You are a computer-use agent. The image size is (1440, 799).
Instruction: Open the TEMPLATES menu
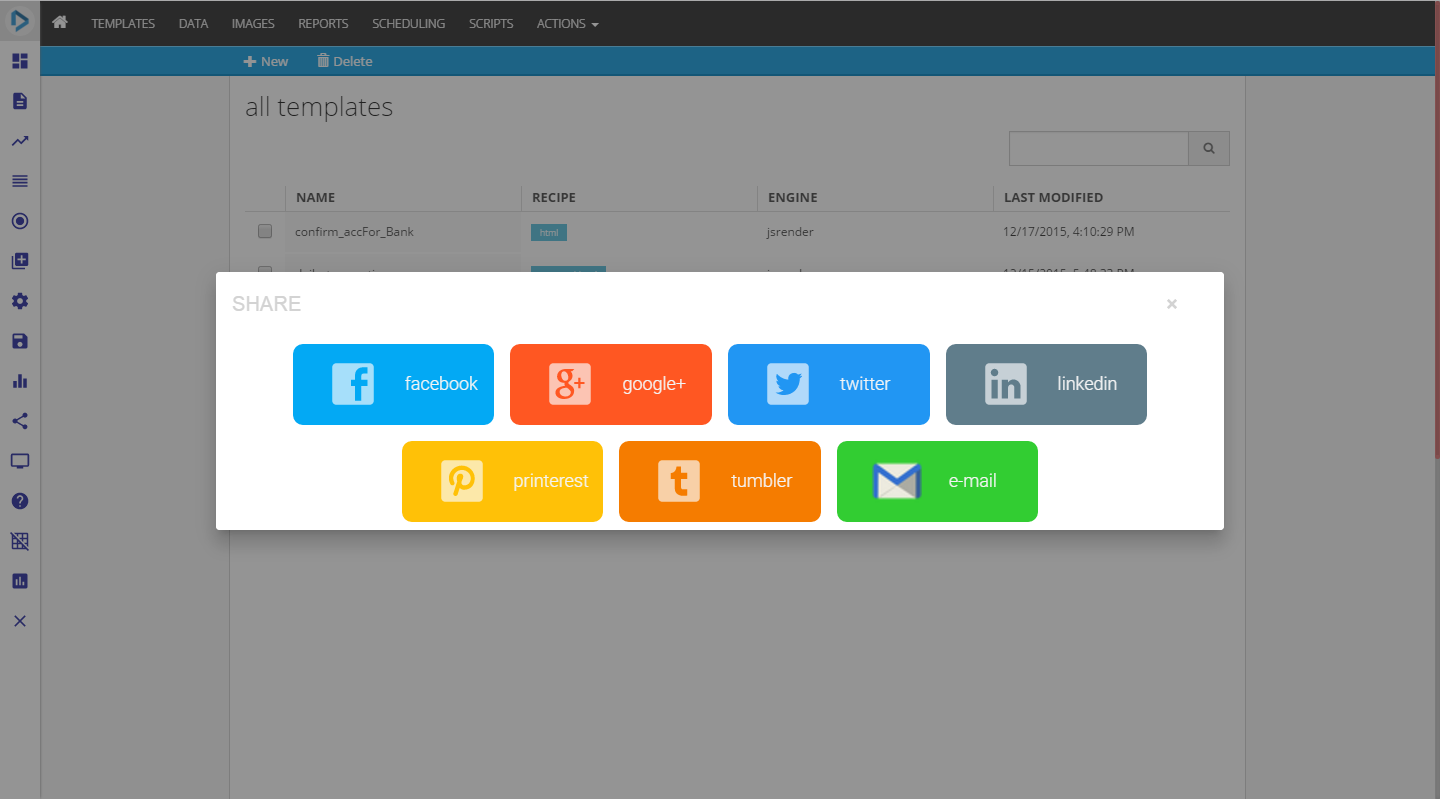[123, 23]
